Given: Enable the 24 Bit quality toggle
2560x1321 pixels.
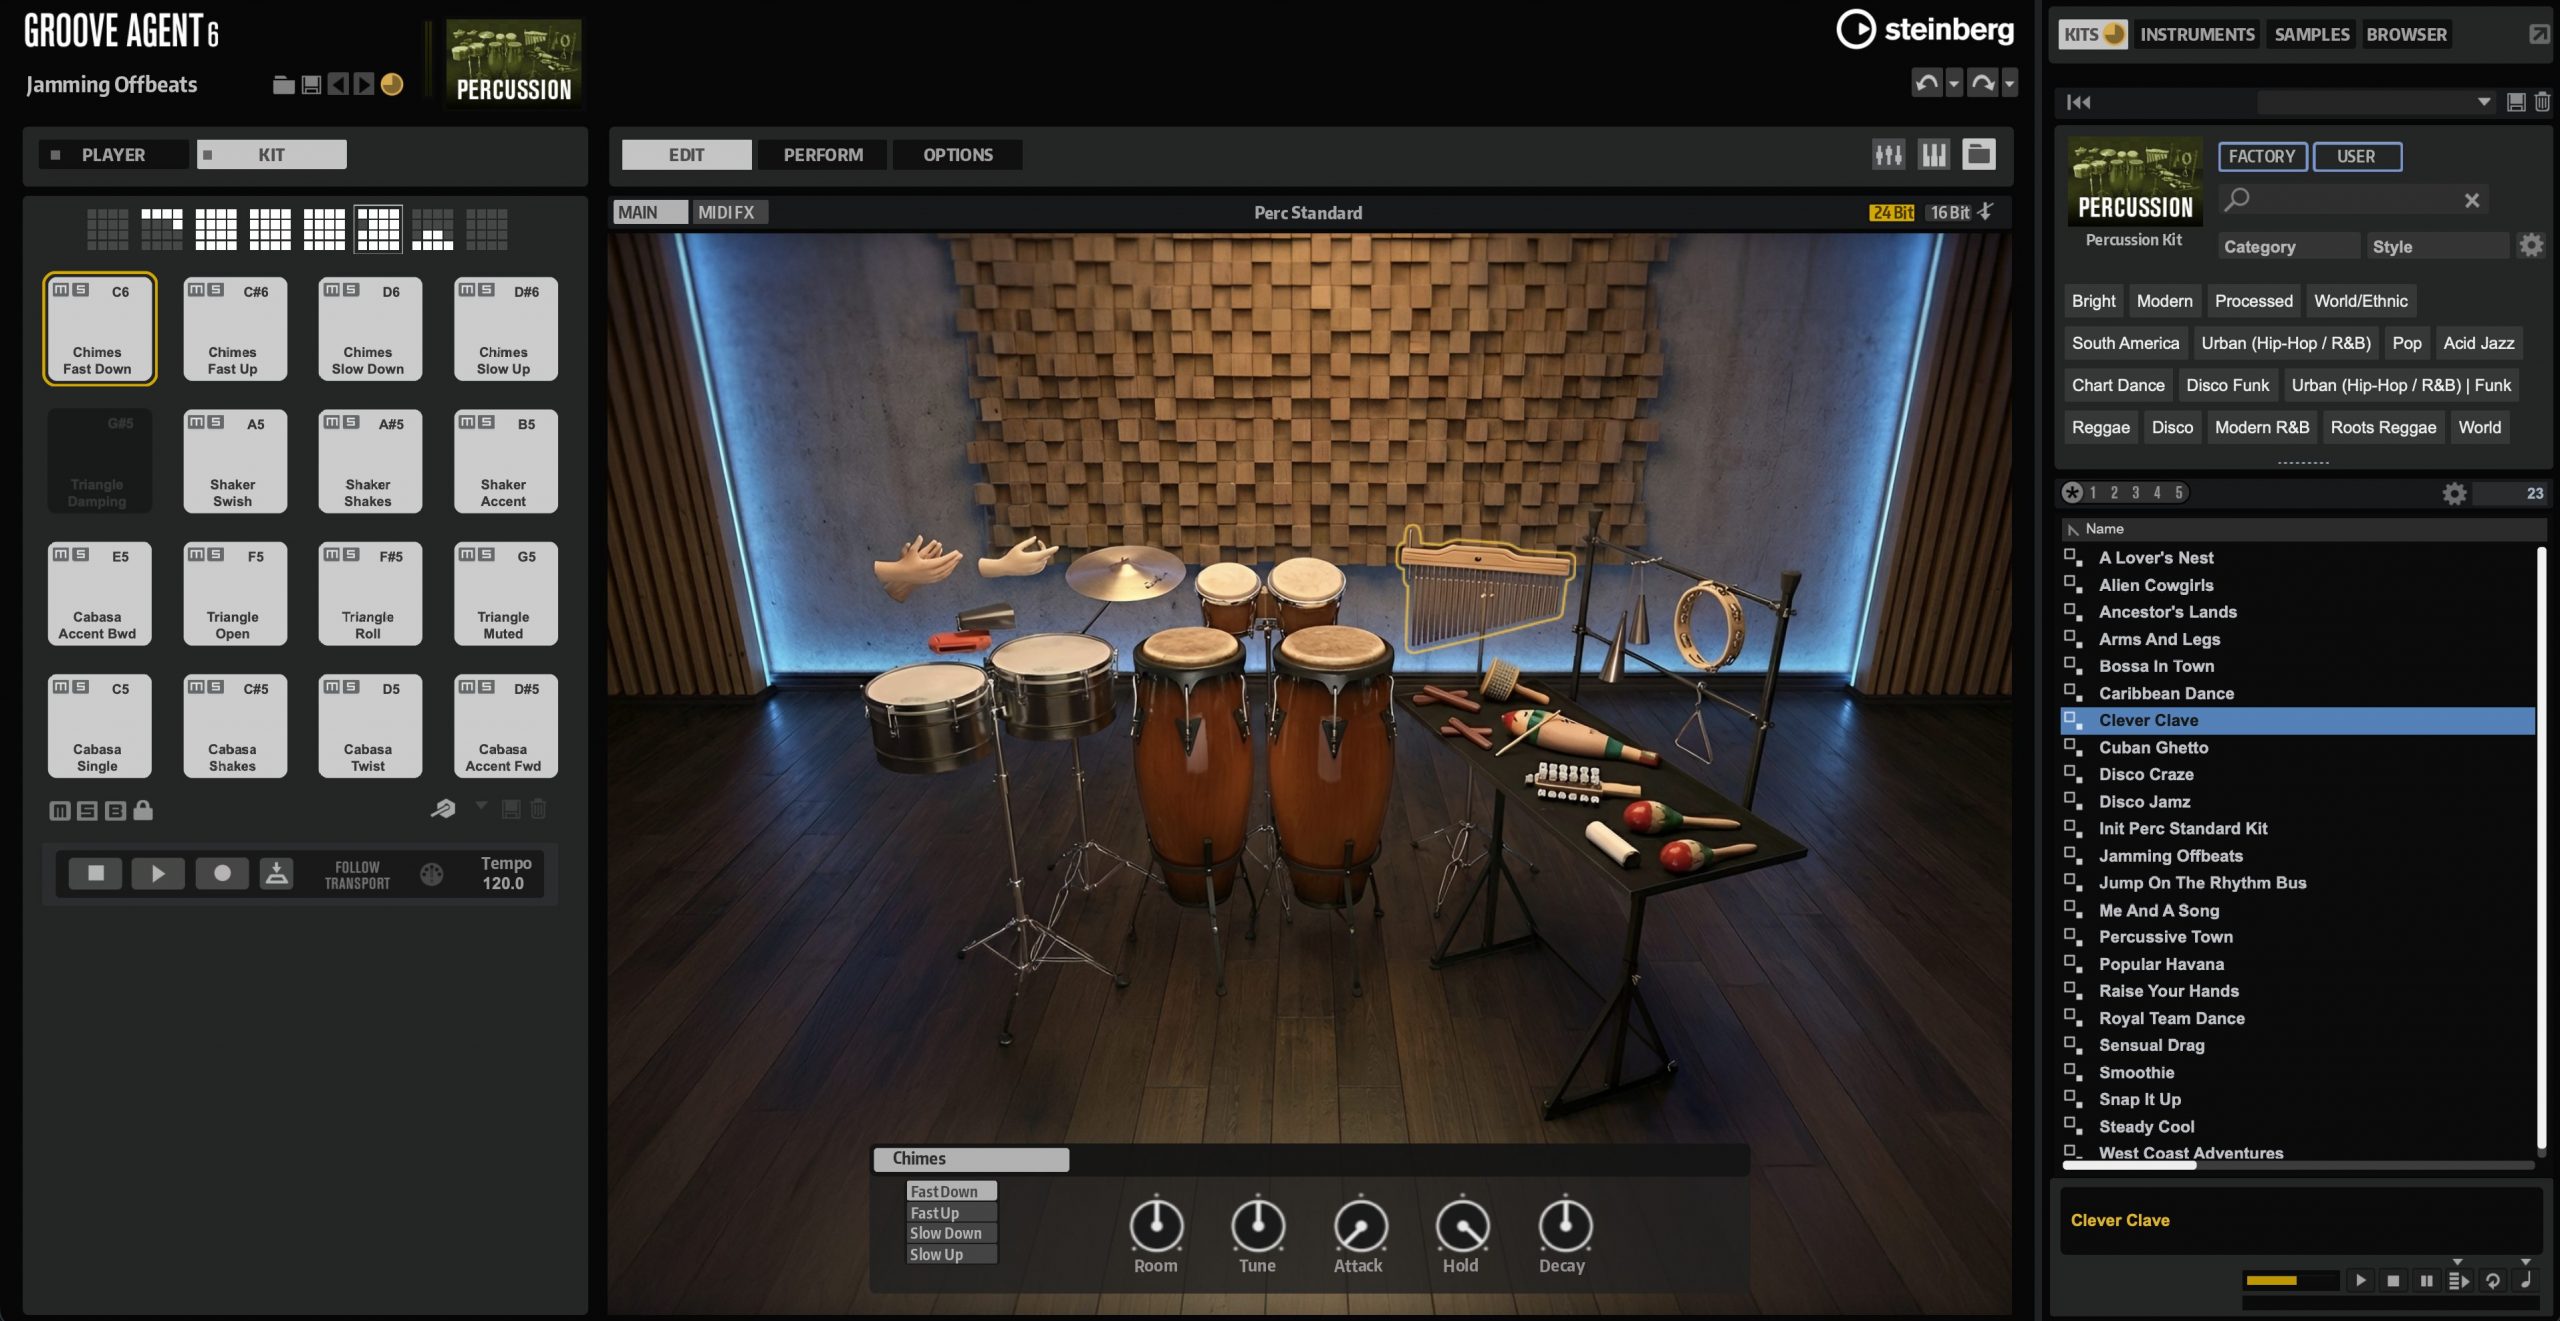Looking at the screenshot, I should pos(1891,212).
